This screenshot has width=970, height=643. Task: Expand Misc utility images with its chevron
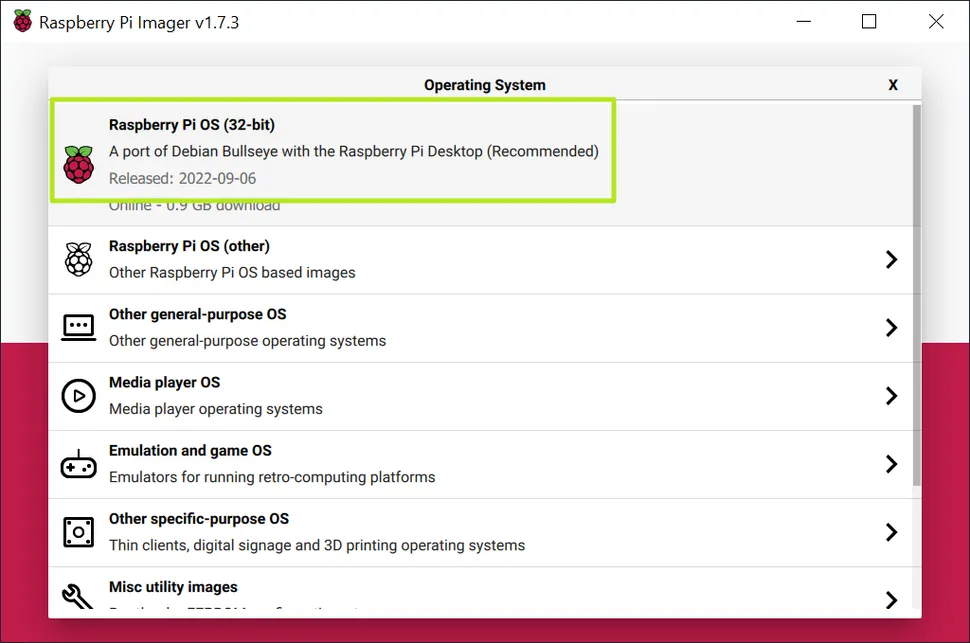pos(891,600)
